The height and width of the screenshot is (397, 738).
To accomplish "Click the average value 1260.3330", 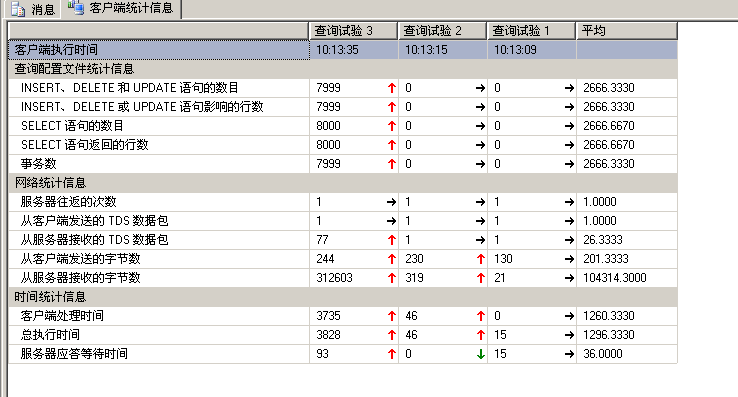I will pyautogui.click(x=609, y=316).
